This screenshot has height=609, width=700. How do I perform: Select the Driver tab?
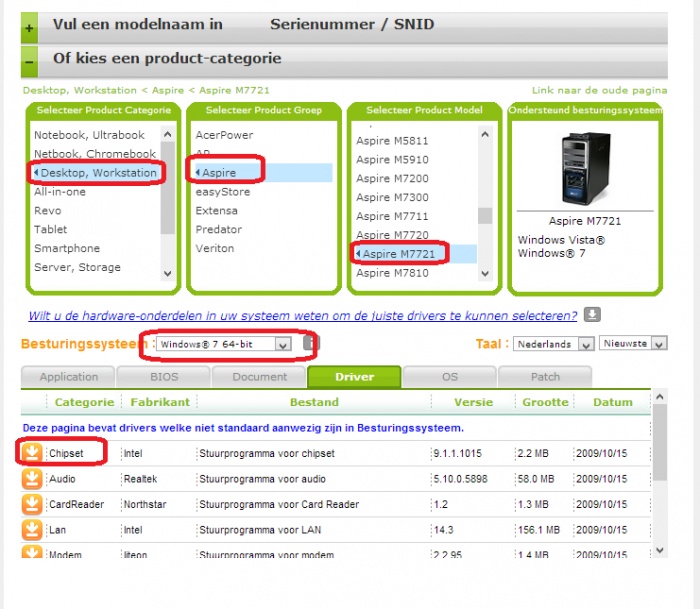coord(354,377)
